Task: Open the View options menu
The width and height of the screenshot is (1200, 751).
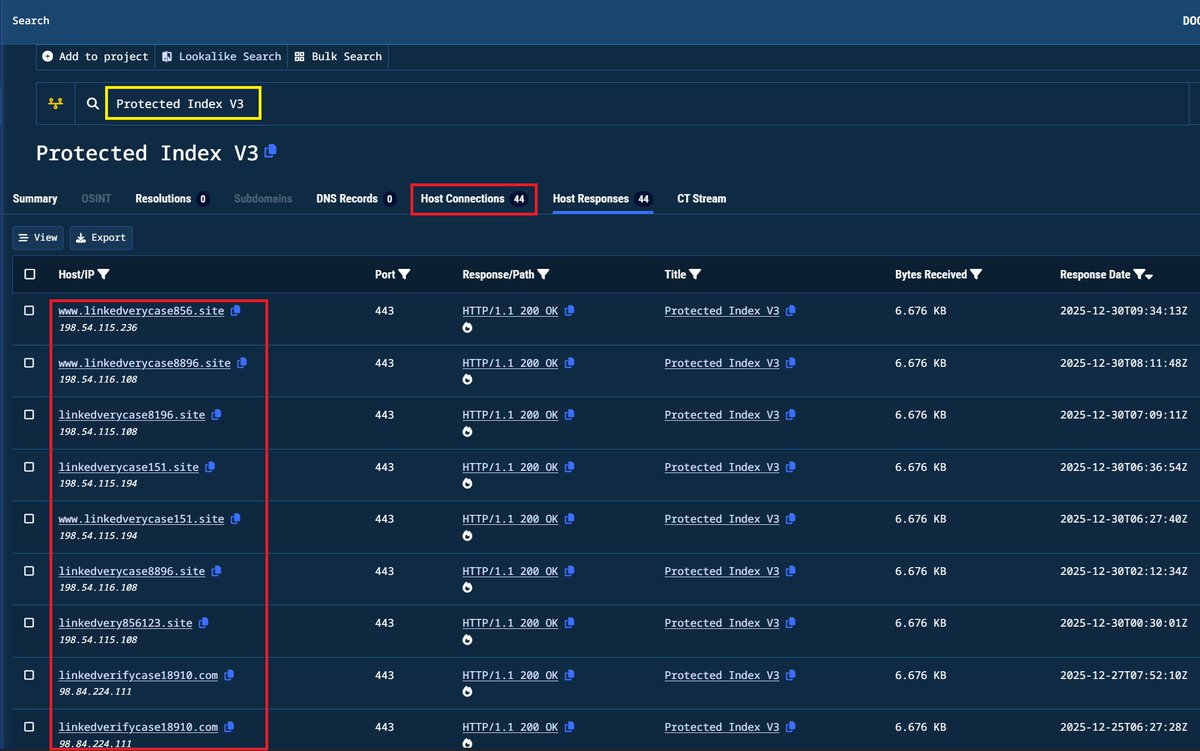Action: (38, 237)
